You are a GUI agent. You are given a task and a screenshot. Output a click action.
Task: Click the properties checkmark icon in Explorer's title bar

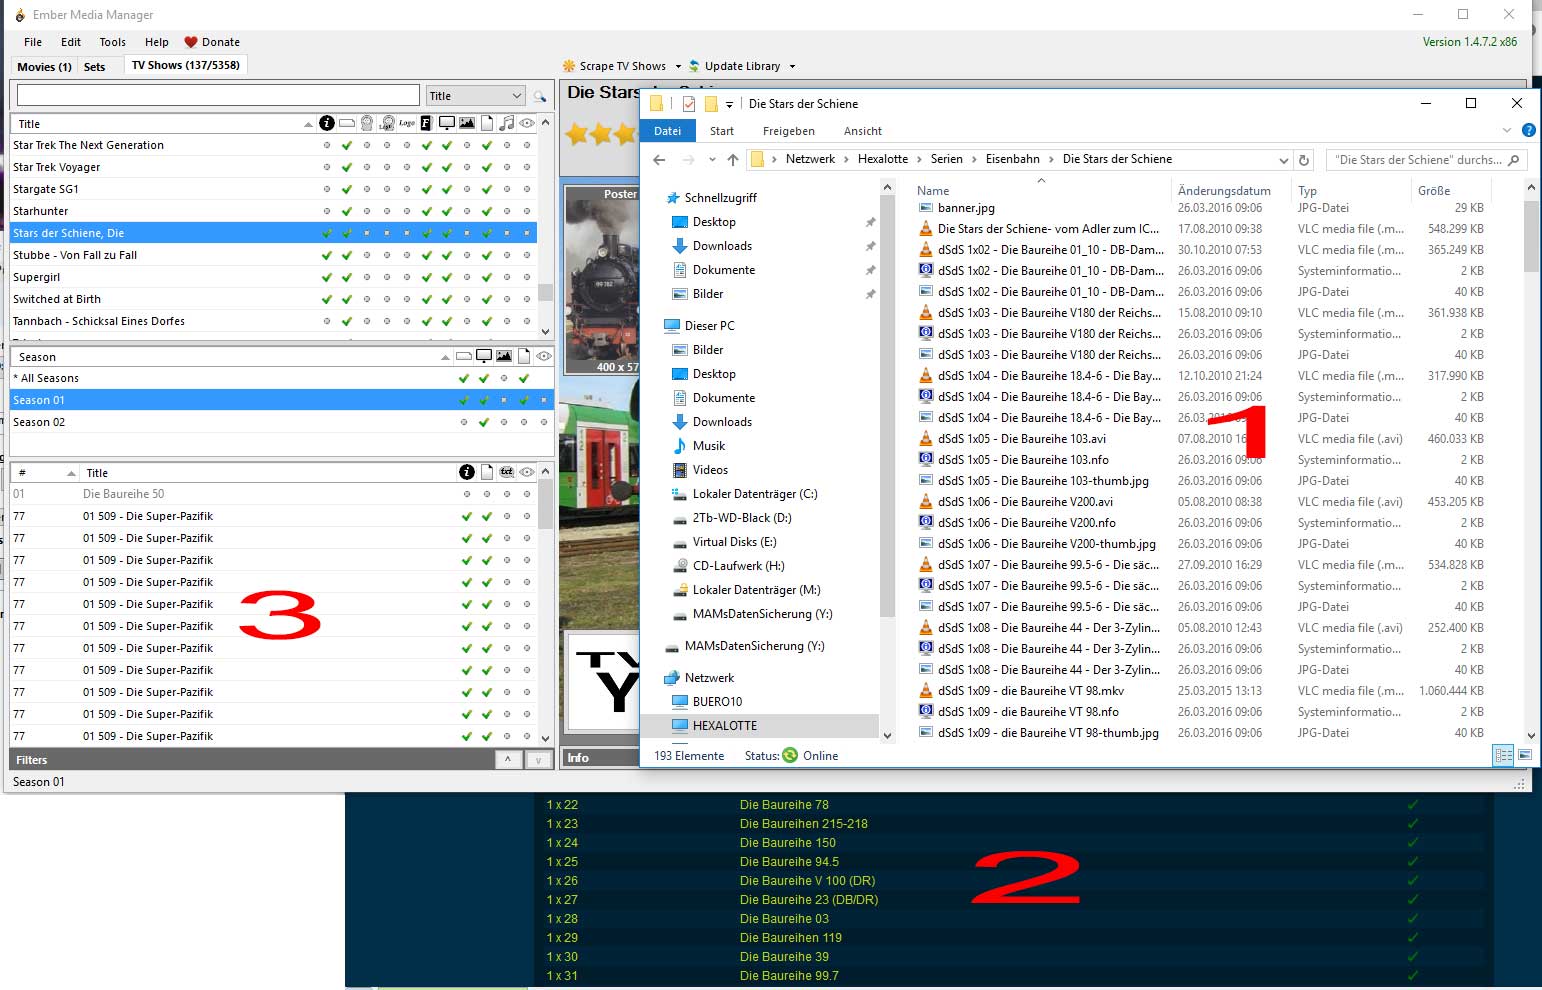(x=689, y=104)
